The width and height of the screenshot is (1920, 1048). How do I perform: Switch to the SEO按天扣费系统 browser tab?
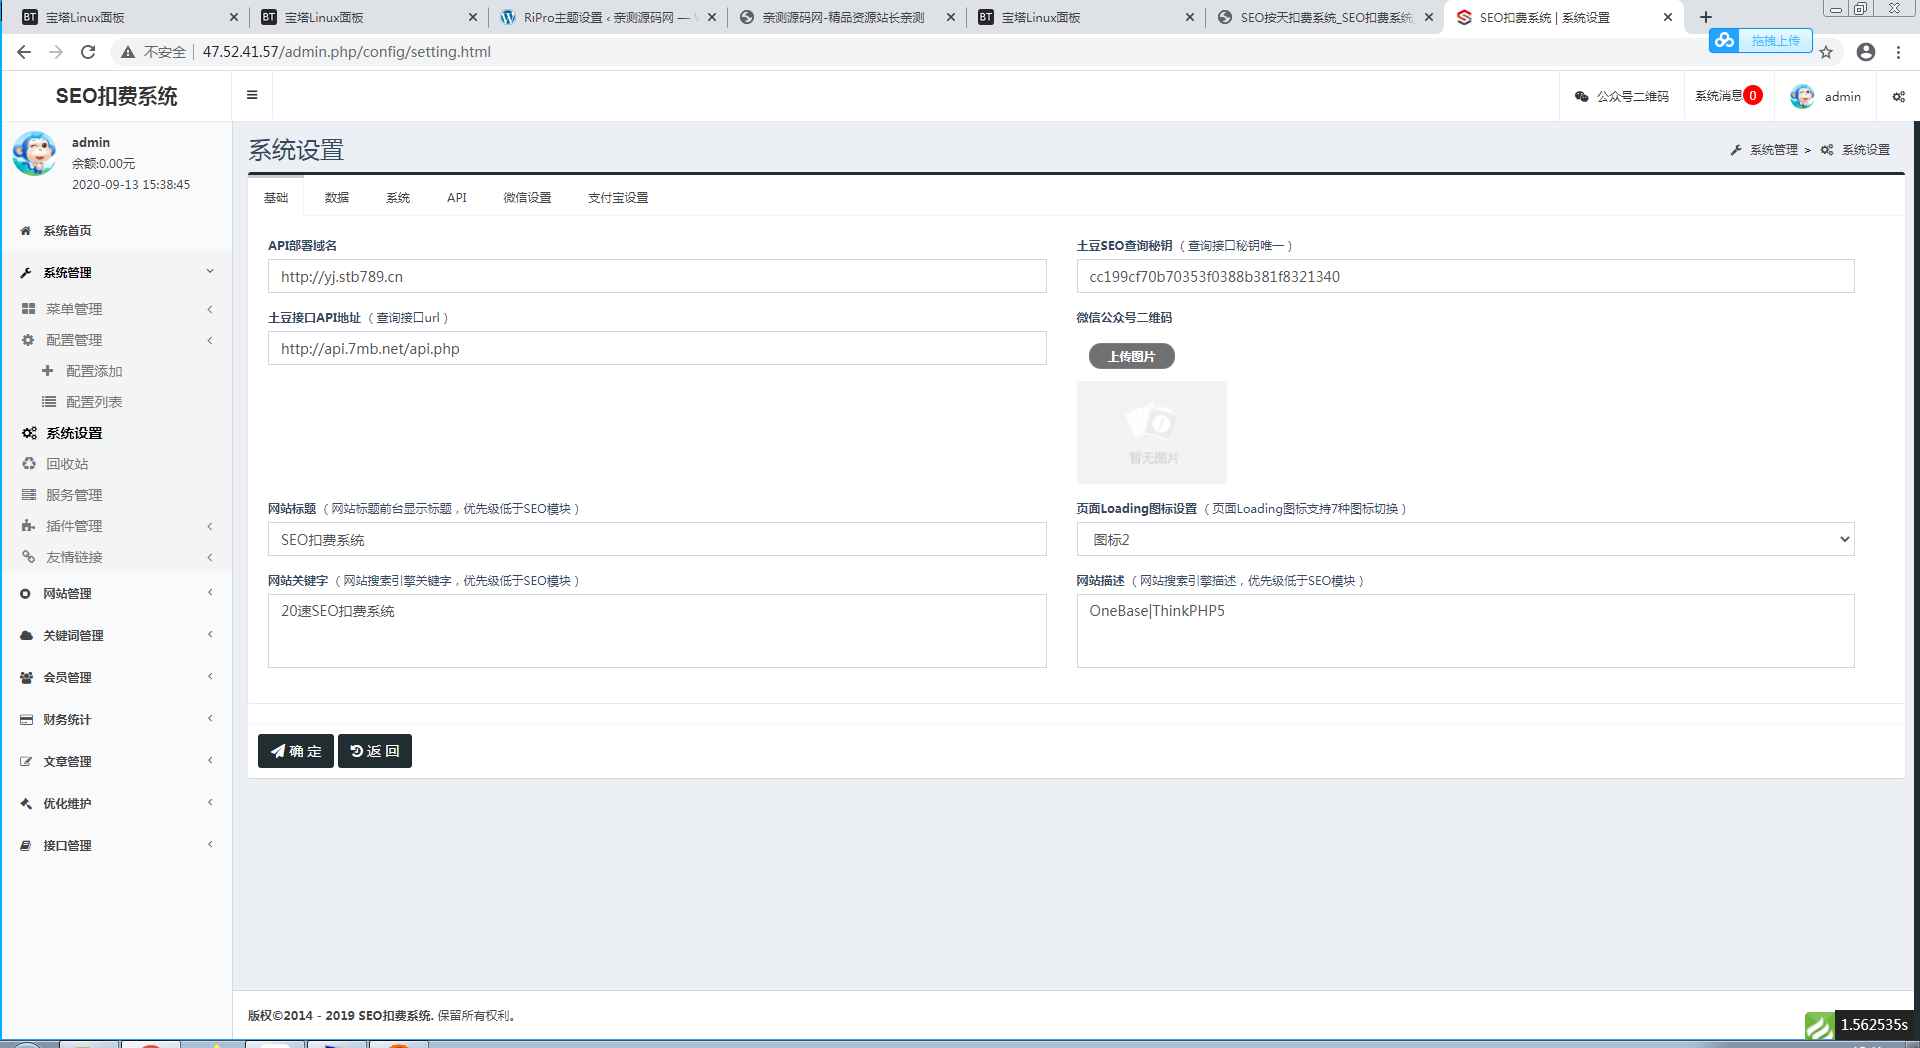click(x=1325, y=17)
